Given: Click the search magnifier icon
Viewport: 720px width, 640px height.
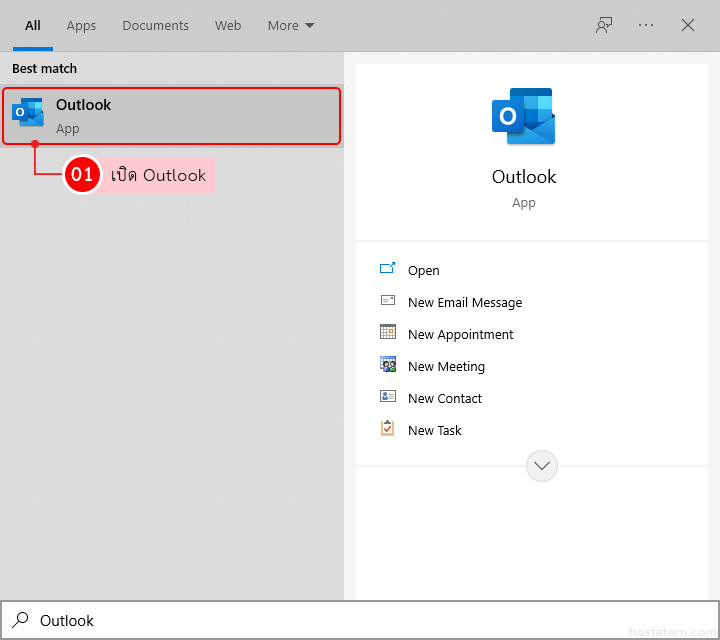Looking at the screenshot, I should click(20, 620).
